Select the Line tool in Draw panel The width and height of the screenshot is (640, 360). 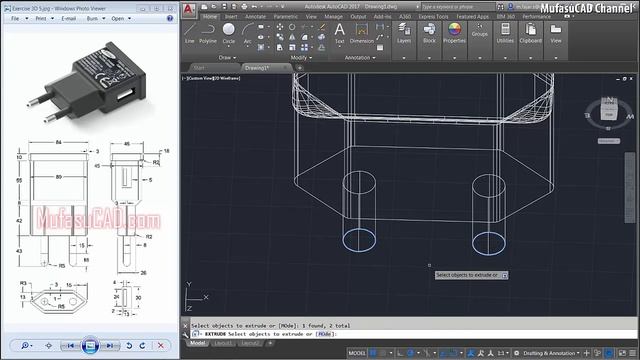(x=190, y=33)
